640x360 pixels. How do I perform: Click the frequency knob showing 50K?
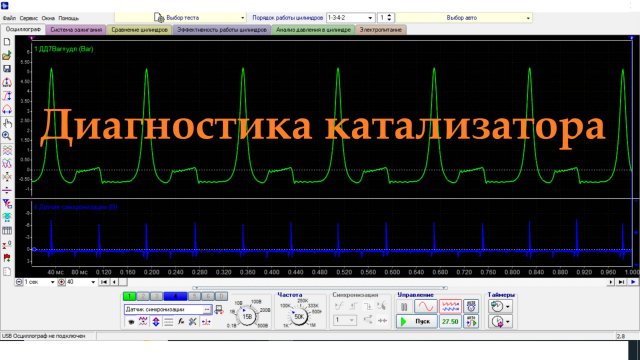299,316
